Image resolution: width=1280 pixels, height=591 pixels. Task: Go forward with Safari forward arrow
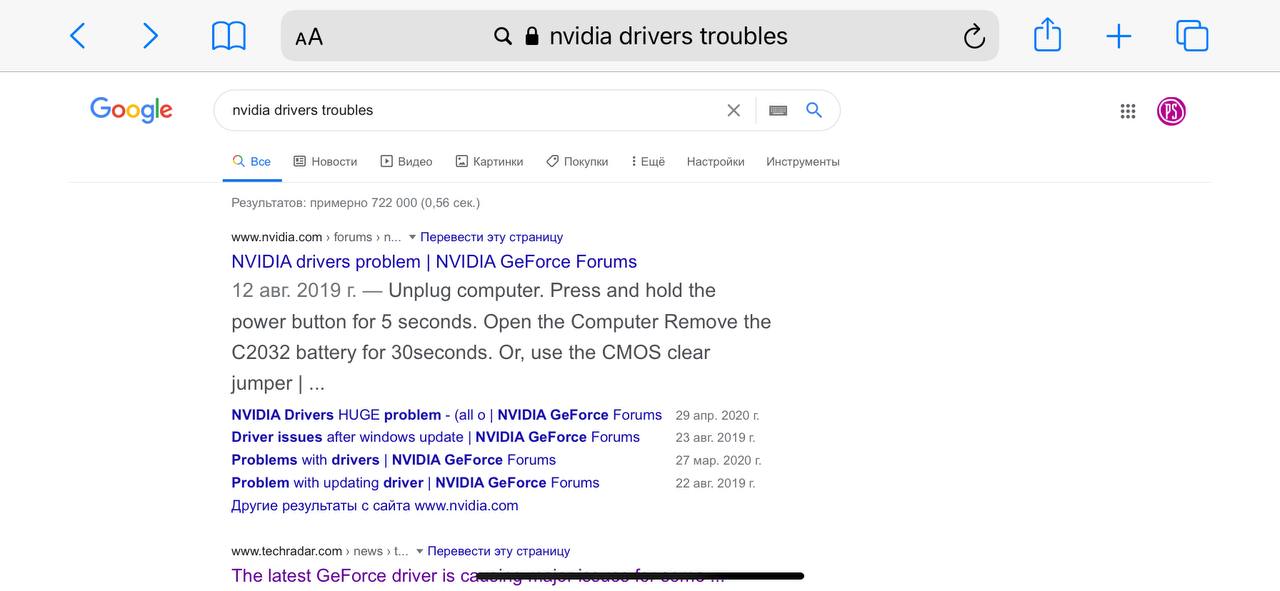150,36
